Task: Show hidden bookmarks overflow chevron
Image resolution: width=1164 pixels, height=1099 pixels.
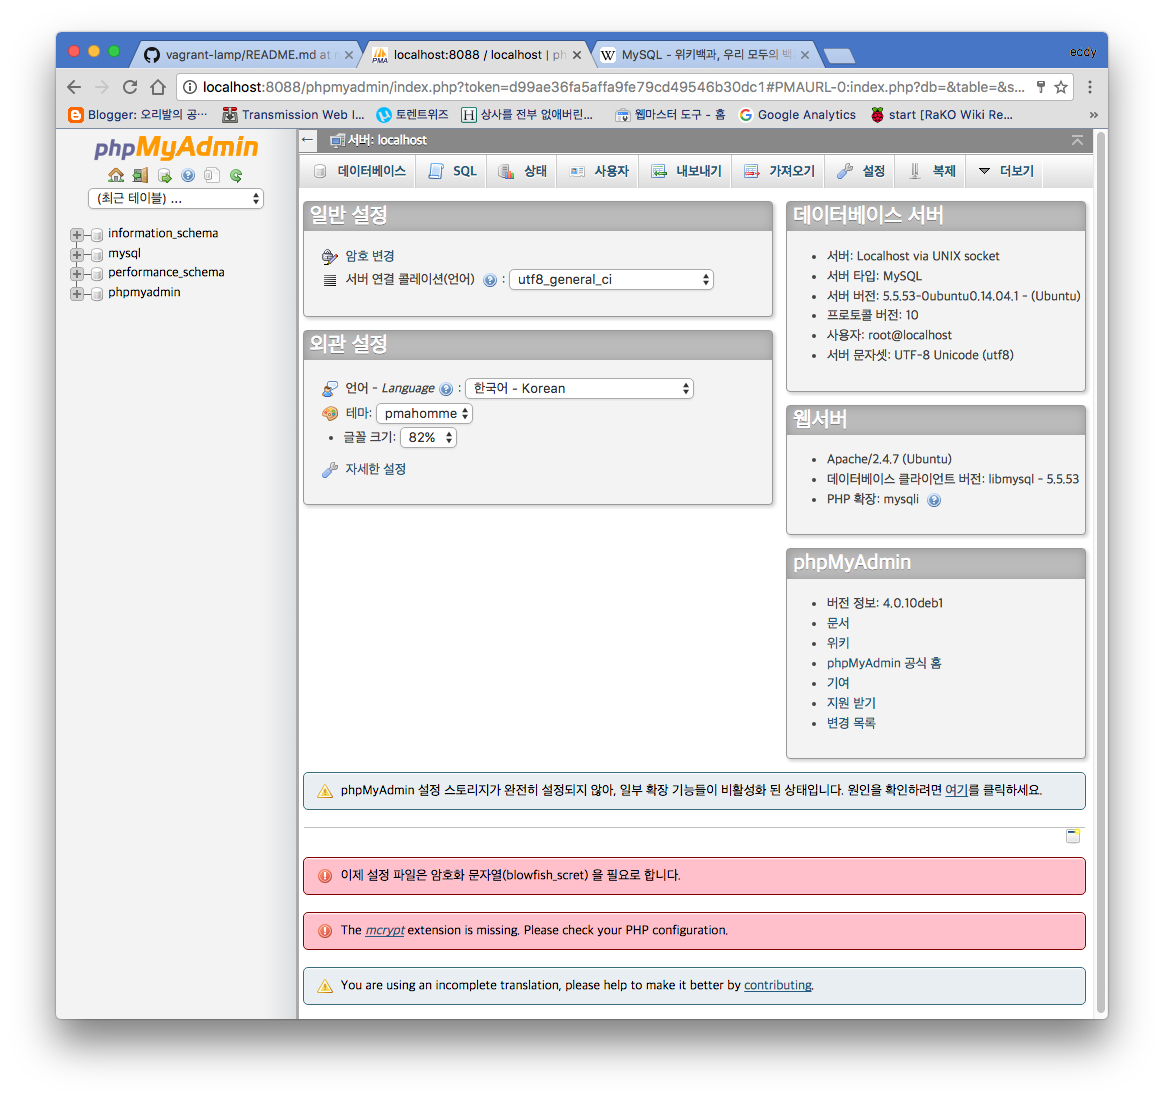Action: coord(1093,115)
